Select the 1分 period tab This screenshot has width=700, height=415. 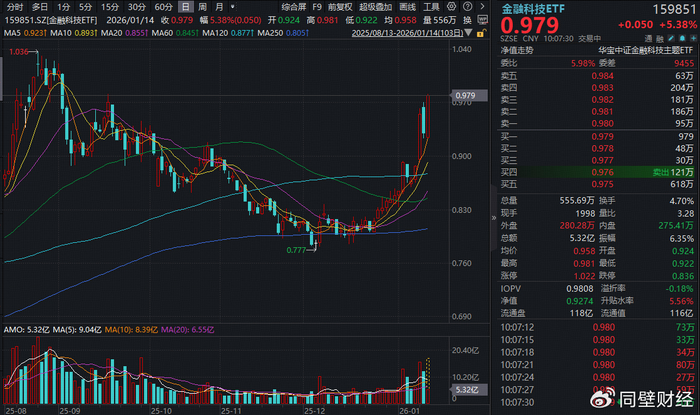[63, 7]
